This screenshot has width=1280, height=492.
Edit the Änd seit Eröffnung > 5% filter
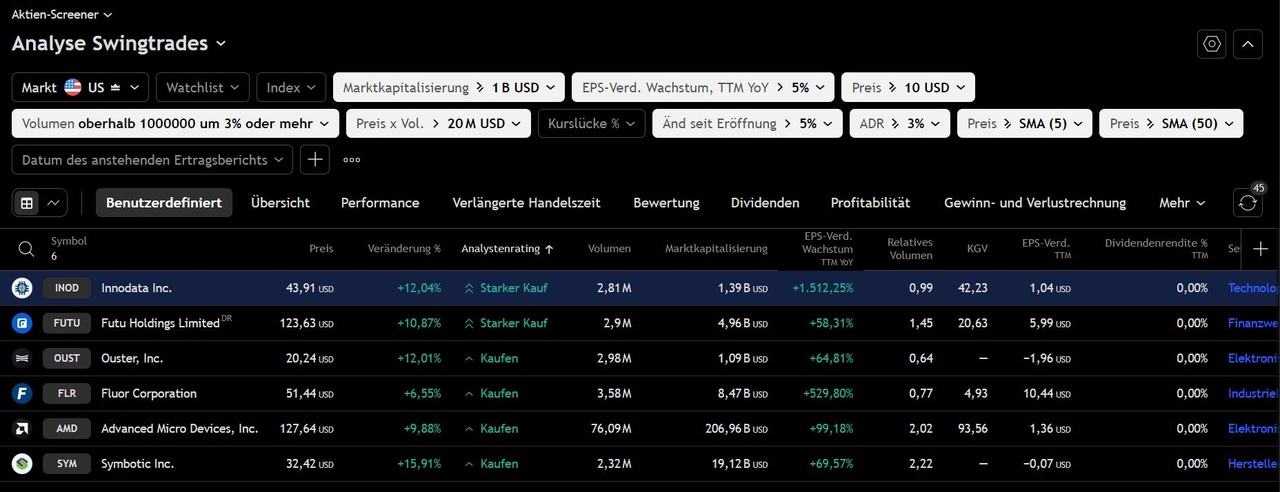[747, 124]
